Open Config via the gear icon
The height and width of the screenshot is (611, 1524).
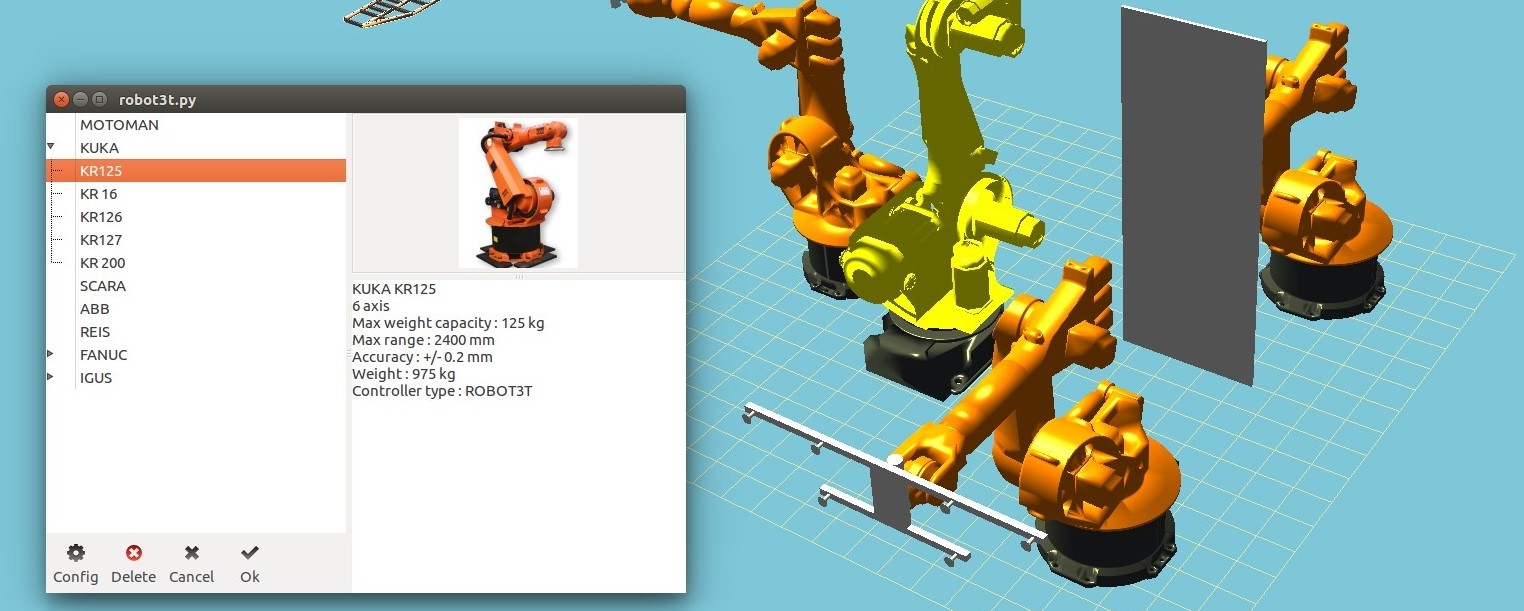point(76,553)
